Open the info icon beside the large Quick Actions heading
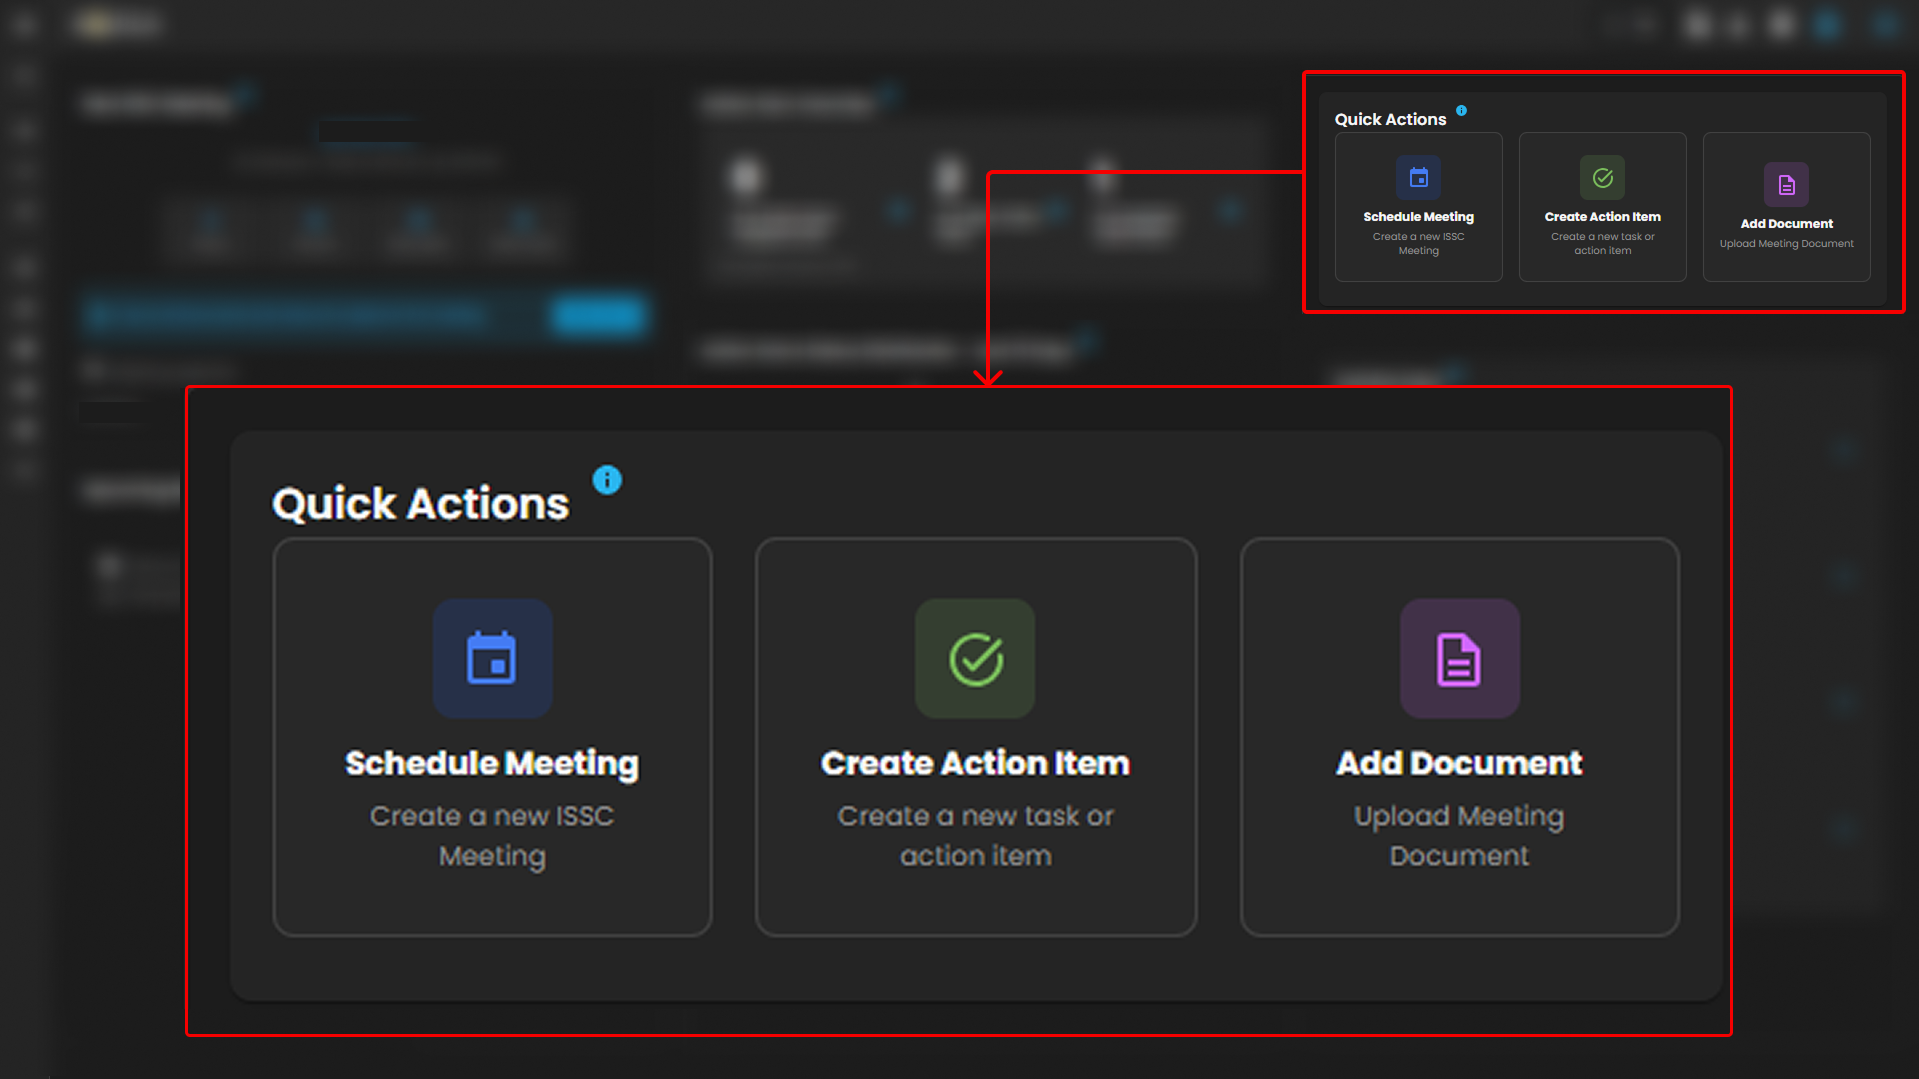Viewport: 1919px width, 1079px height. [x=607, y=480]
